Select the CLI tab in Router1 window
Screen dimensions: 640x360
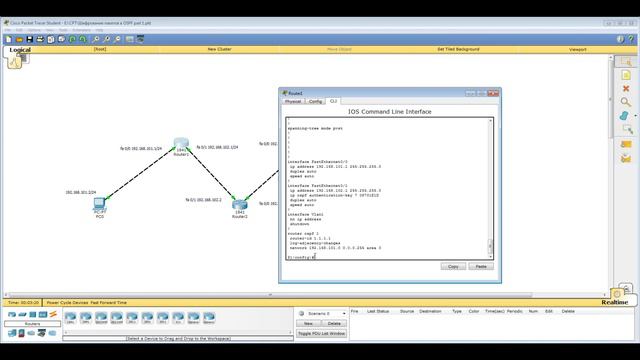click(333, 101)
